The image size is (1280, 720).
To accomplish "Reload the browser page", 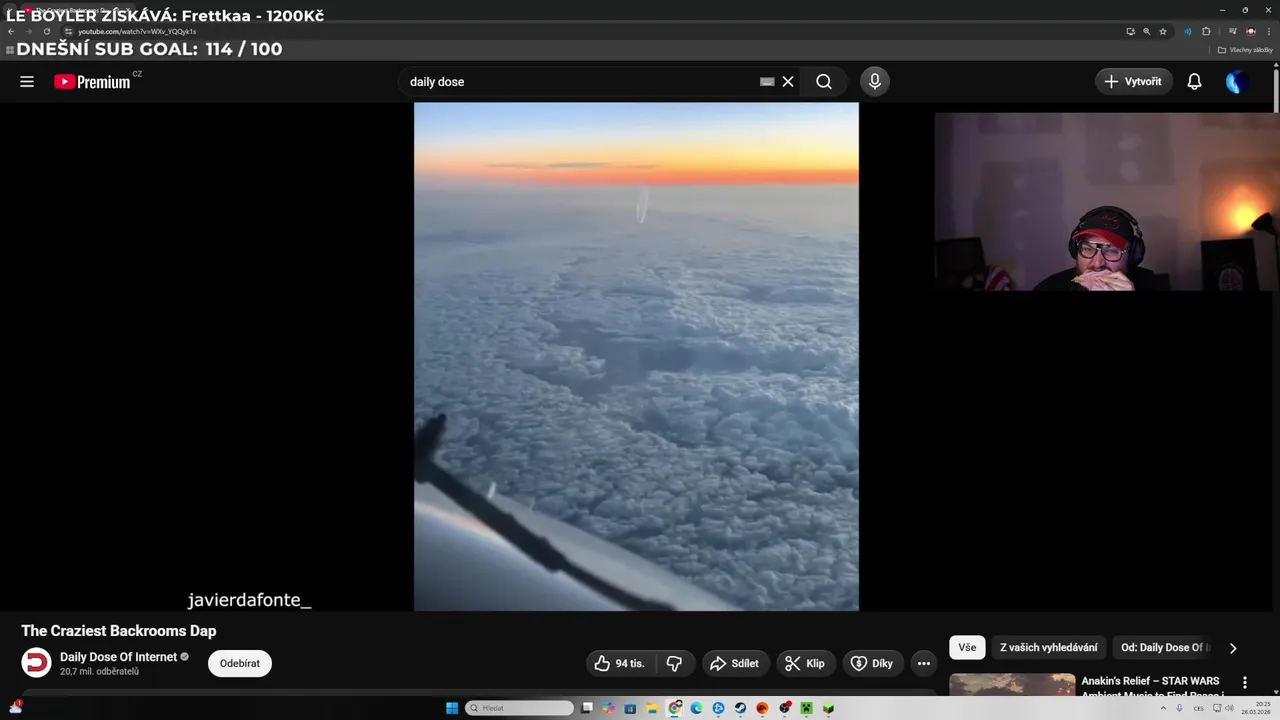I will [46, 32].
